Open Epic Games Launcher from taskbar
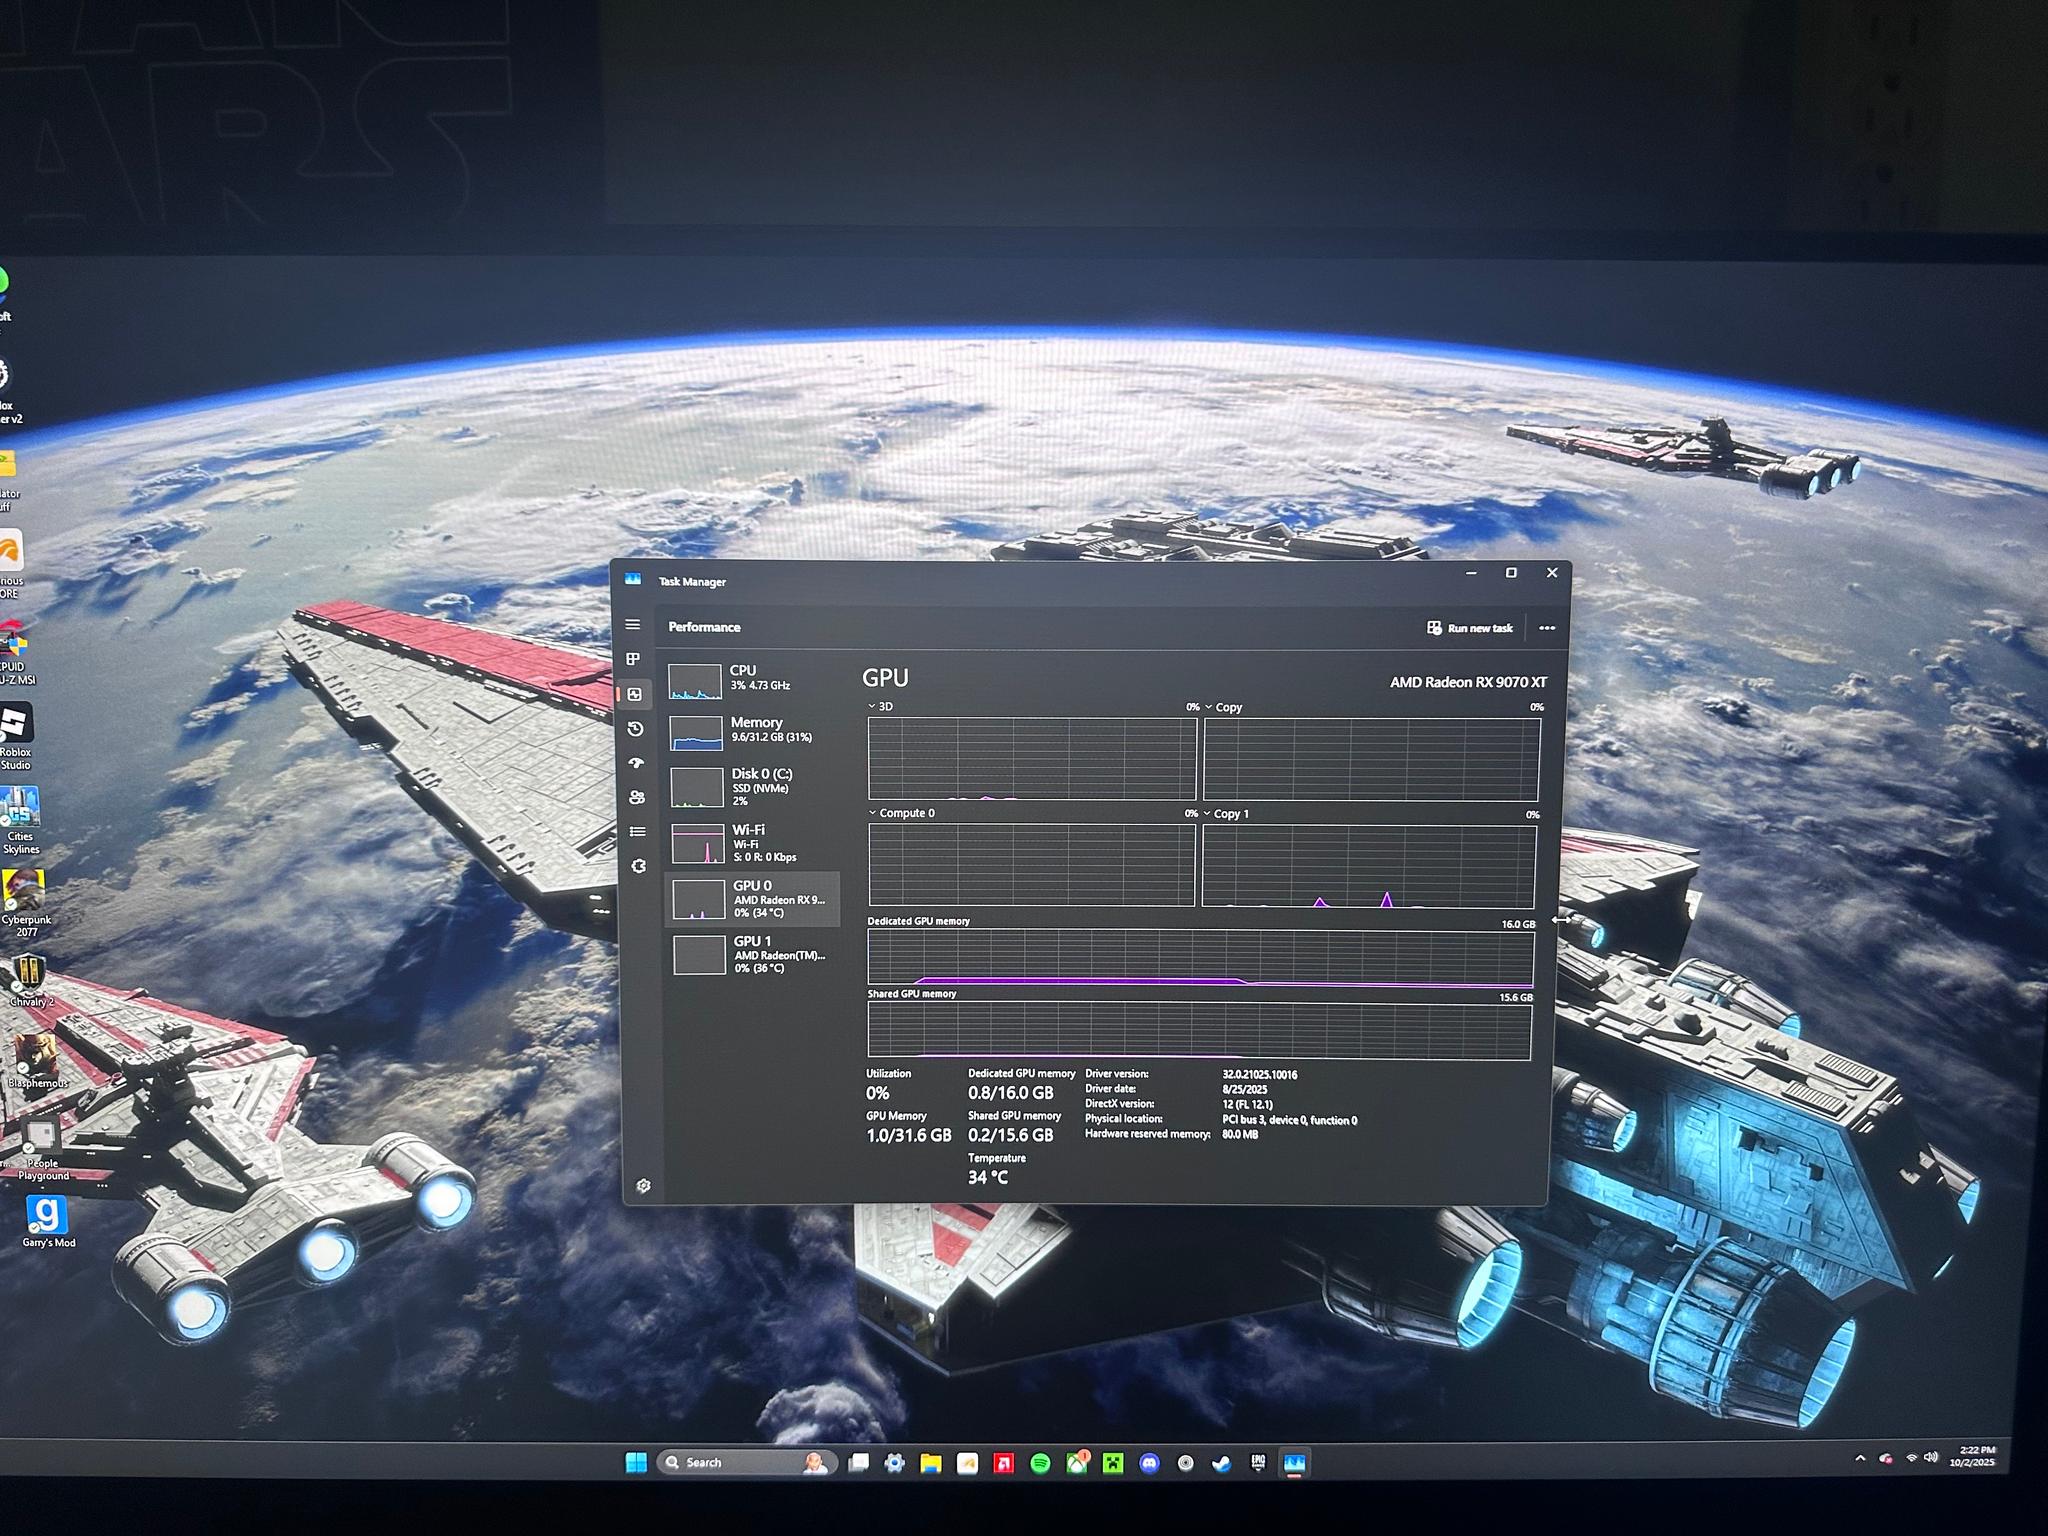Viewport: 2048px width, 1536px height. click(x=1258, y=1463)
